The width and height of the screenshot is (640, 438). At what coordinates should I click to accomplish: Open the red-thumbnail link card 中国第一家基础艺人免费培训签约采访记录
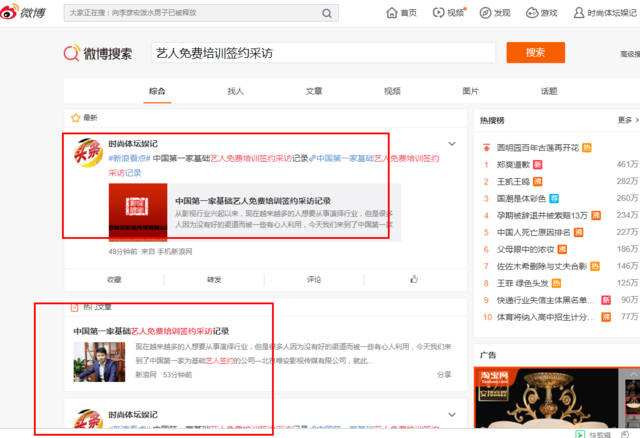click(255, 212)
